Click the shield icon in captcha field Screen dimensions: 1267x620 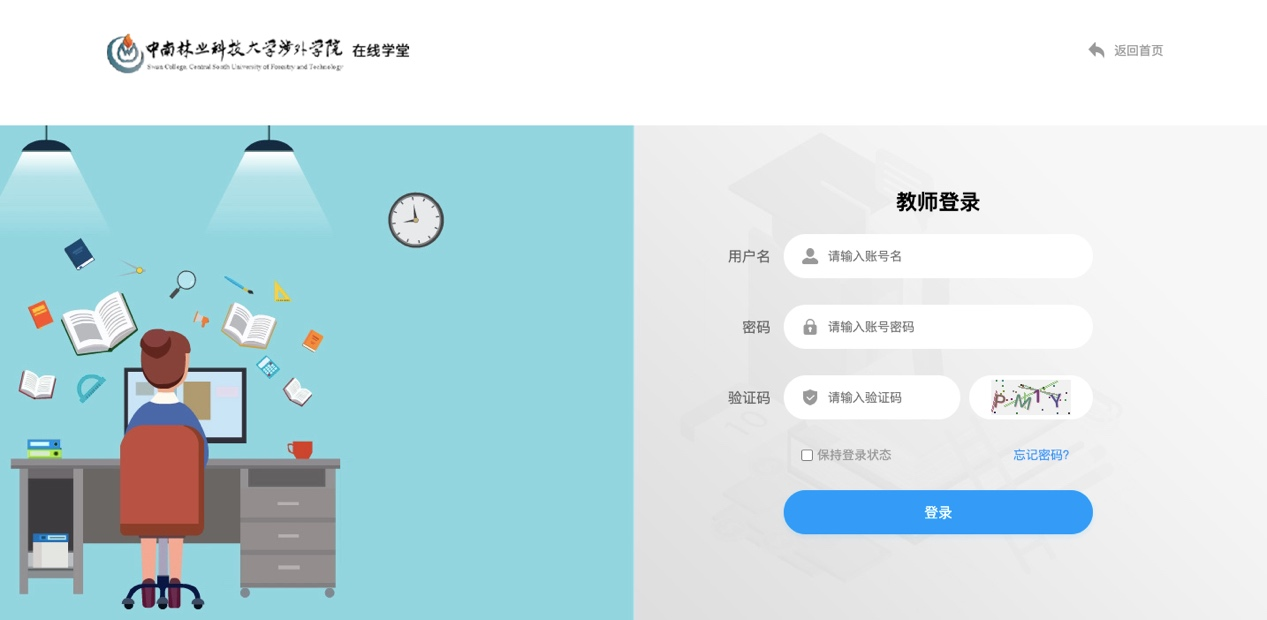(810, 397)
